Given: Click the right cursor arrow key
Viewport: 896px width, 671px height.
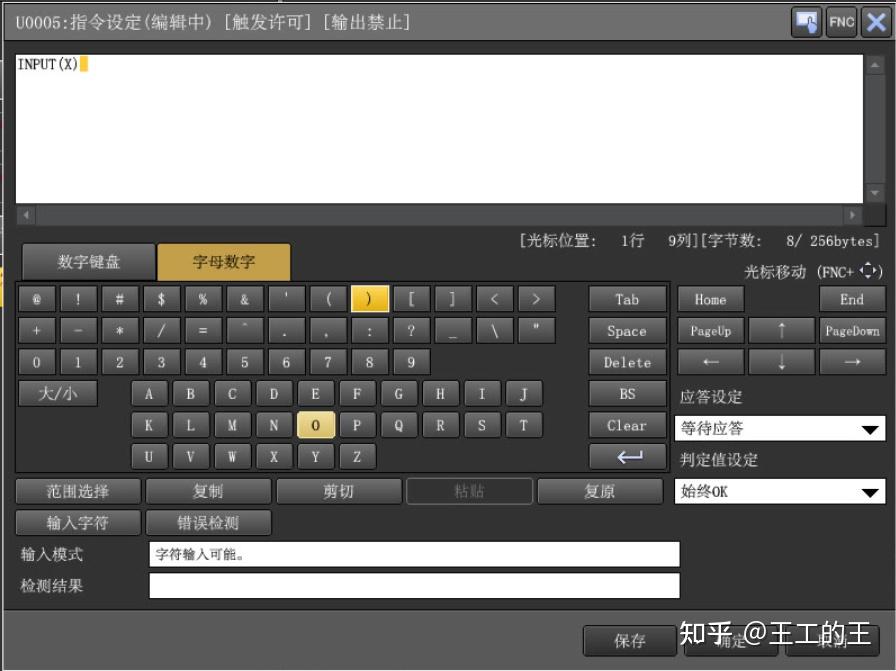Looking at the screenshot, I should click(852, 361).
